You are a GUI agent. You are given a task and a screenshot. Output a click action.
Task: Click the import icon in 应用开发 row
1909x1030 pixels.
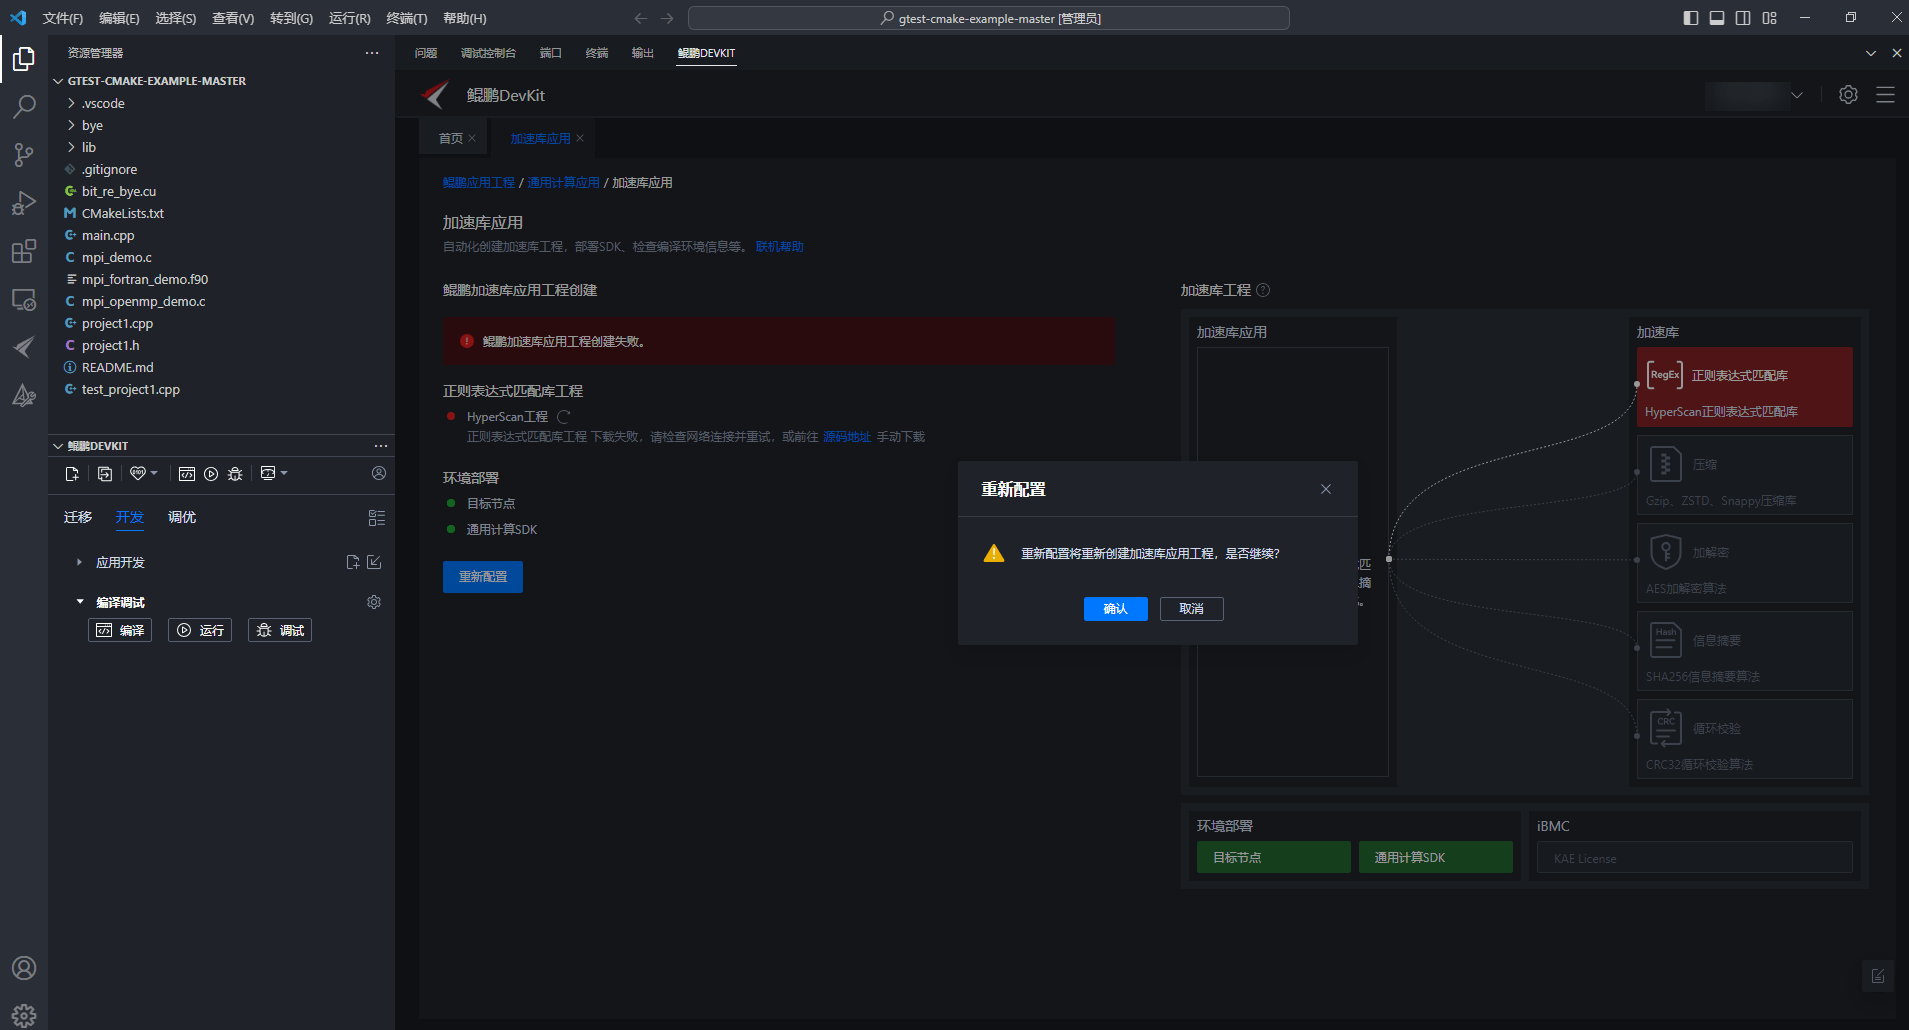374,562
